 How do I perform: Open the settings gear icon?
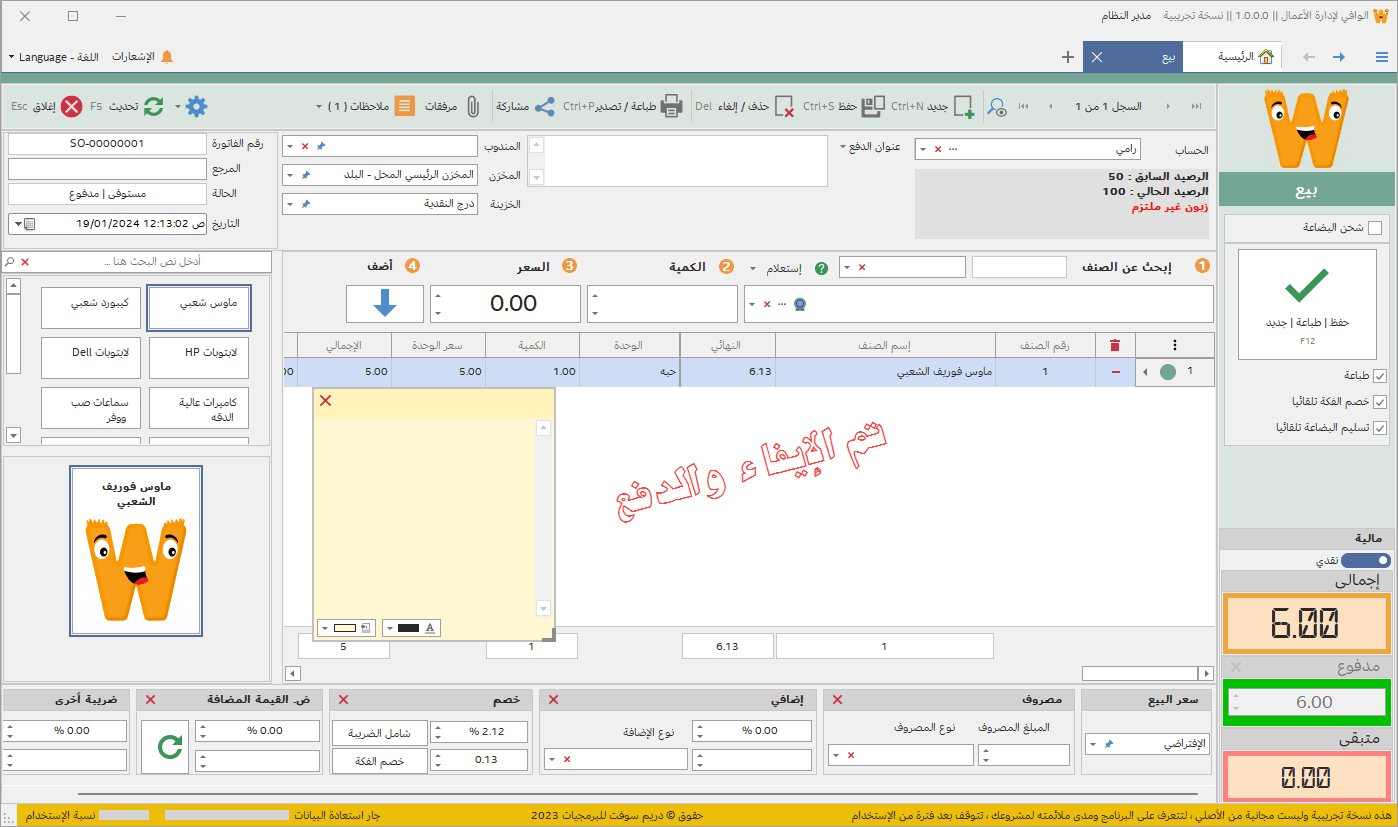point(196,107)
